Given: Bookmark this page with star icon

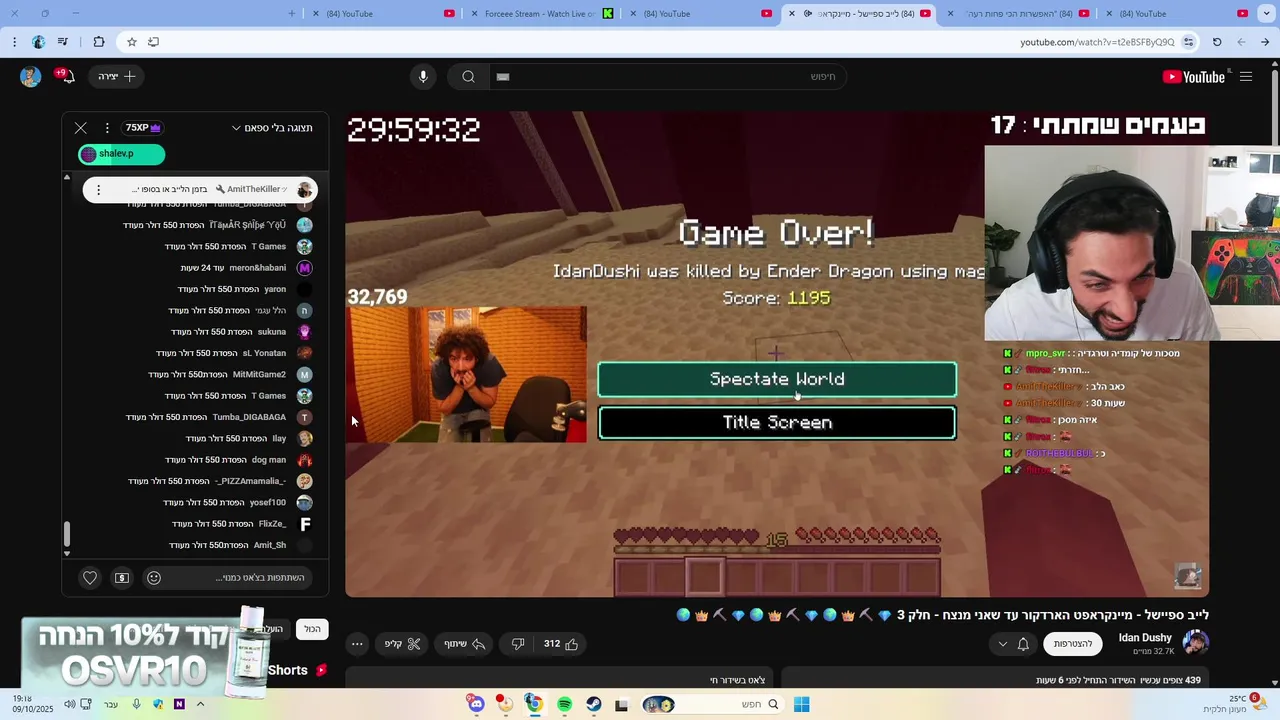Looking at the screenshot, I should click(131, 42).
